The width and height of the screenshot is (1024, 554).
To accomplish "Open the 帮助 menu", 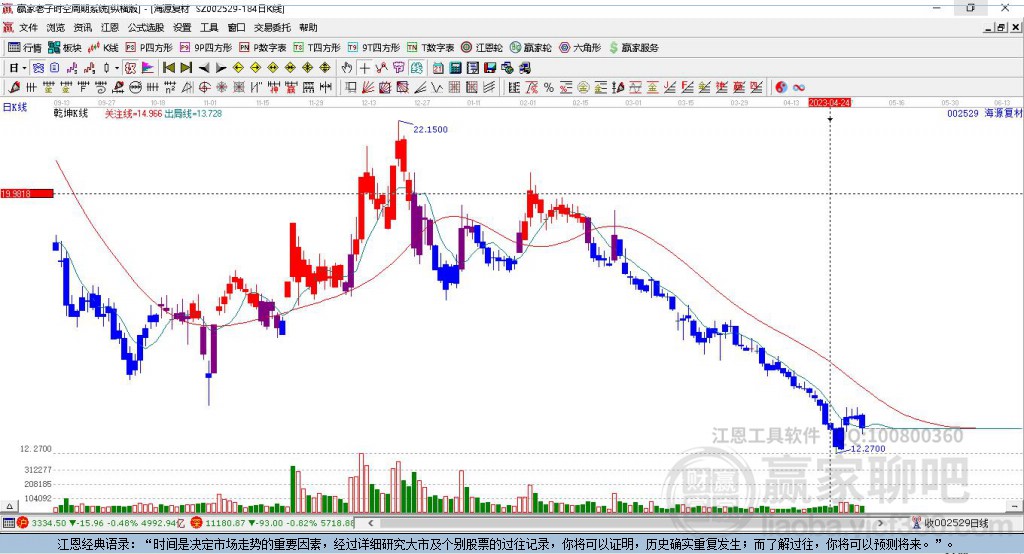I will 308,27.
